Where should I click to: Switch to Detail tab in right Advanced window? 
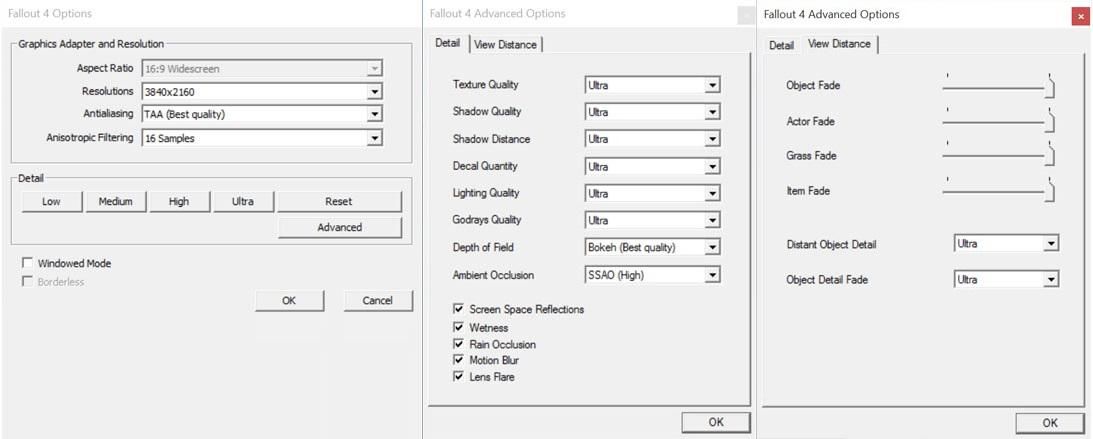tap(781, 45)
